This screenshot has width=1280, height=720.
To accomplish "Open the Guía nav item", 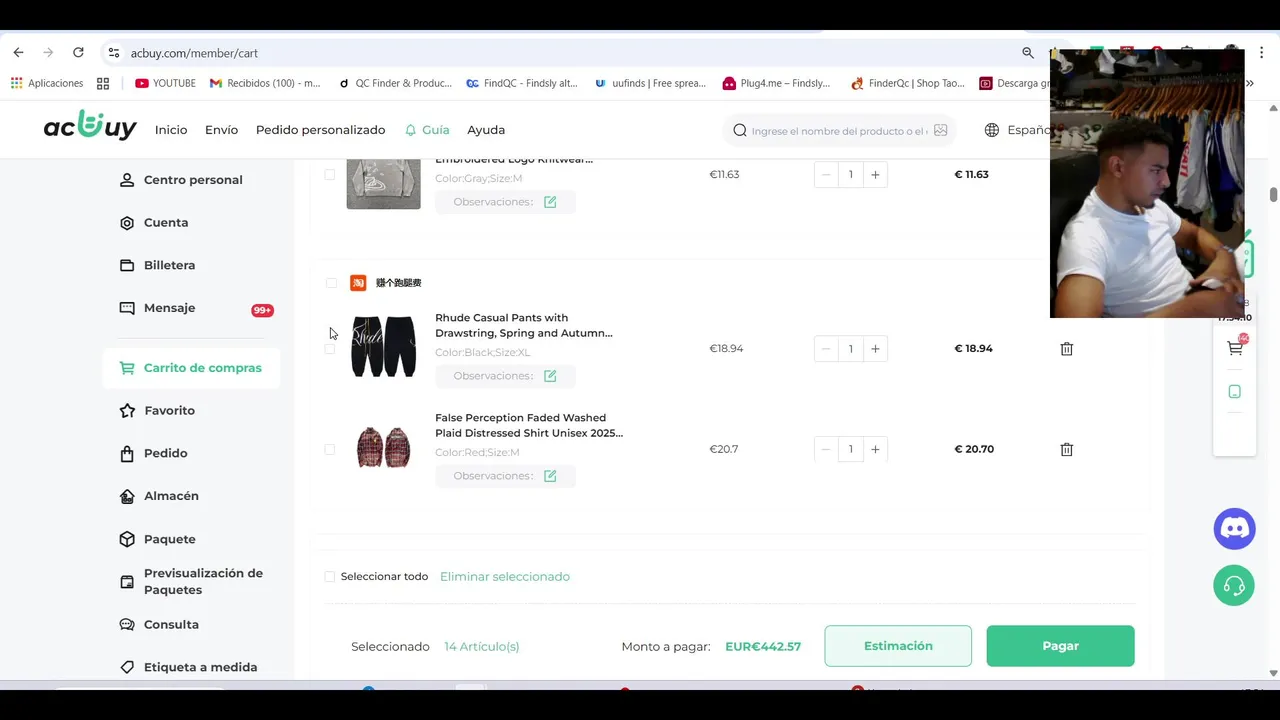I will click(x=427, y=130).
